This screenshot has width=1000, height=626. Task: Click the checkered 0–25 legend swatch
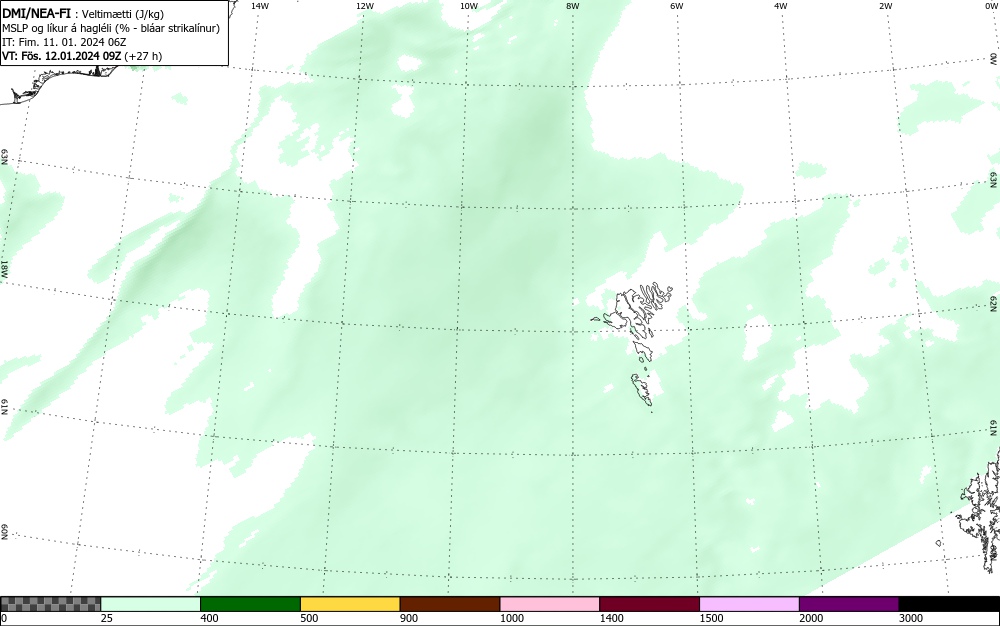click(50, 604)
